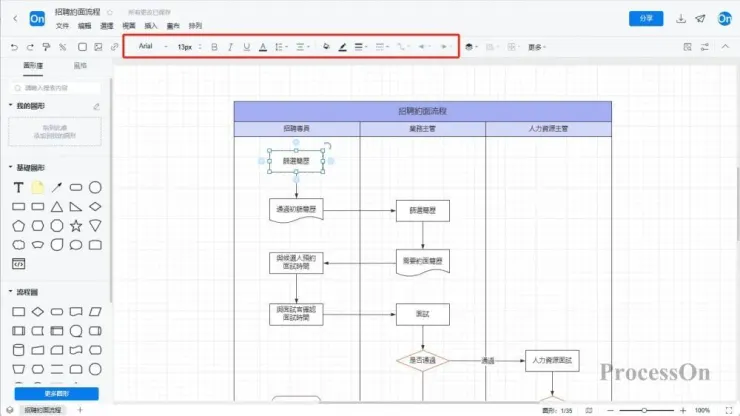
Task: Open the 编辑 menu
Action: (x=84, y=25)
